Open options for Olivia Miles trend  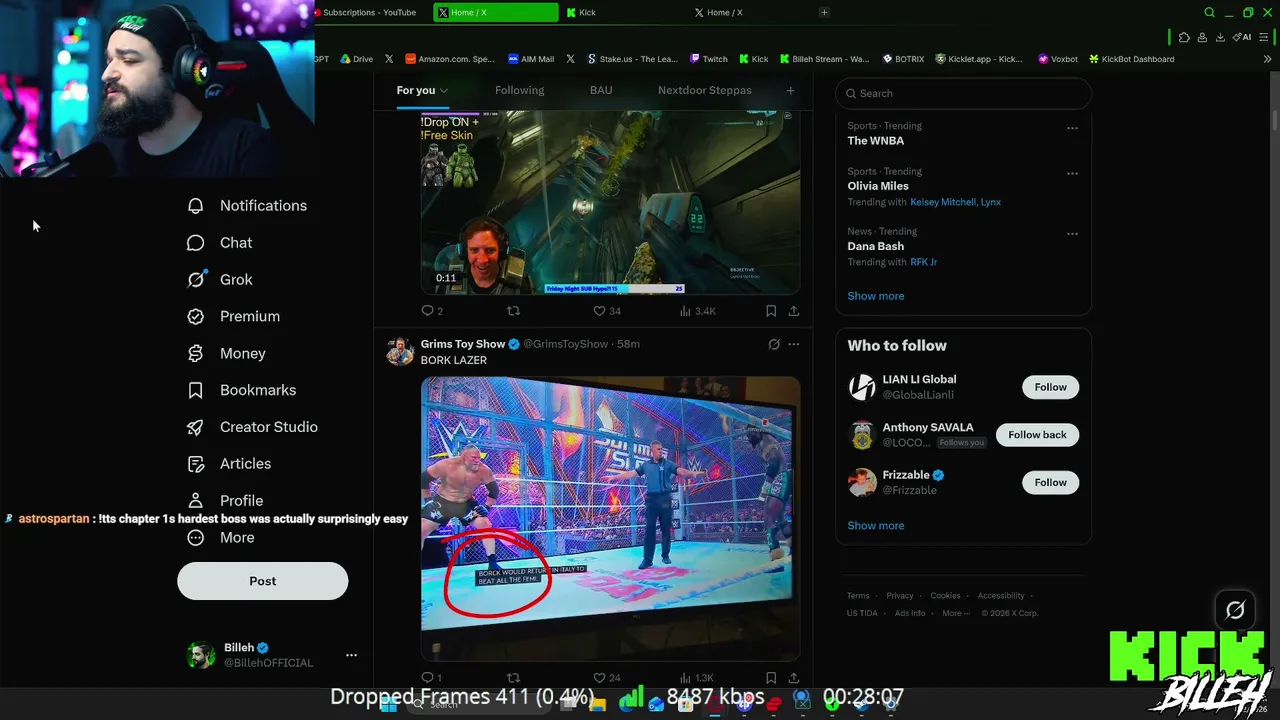[1072, 173]
